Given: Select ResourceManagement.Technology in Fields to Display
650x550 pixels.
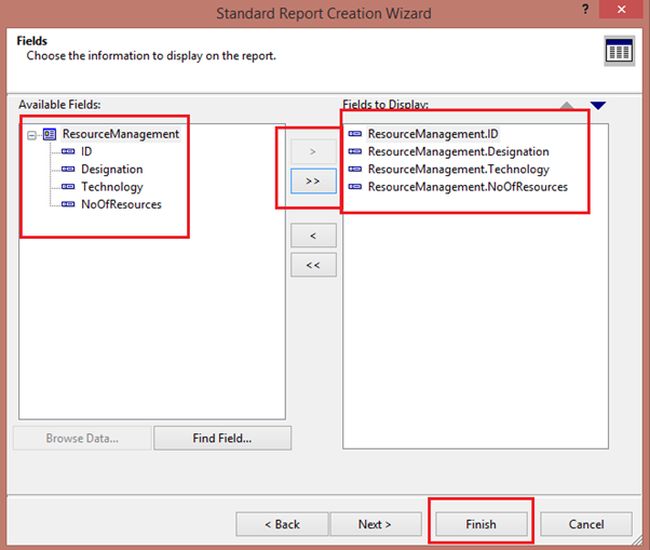Looking at the screenshot, I should click(x=458, y=170).
